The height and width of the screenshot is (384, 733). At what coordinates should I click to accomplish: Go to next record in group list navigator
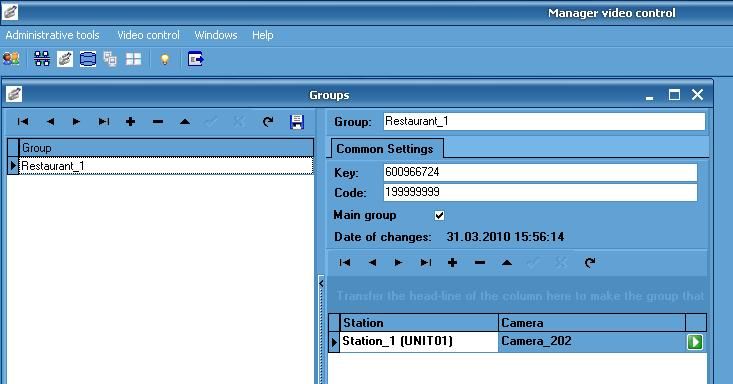76,122
